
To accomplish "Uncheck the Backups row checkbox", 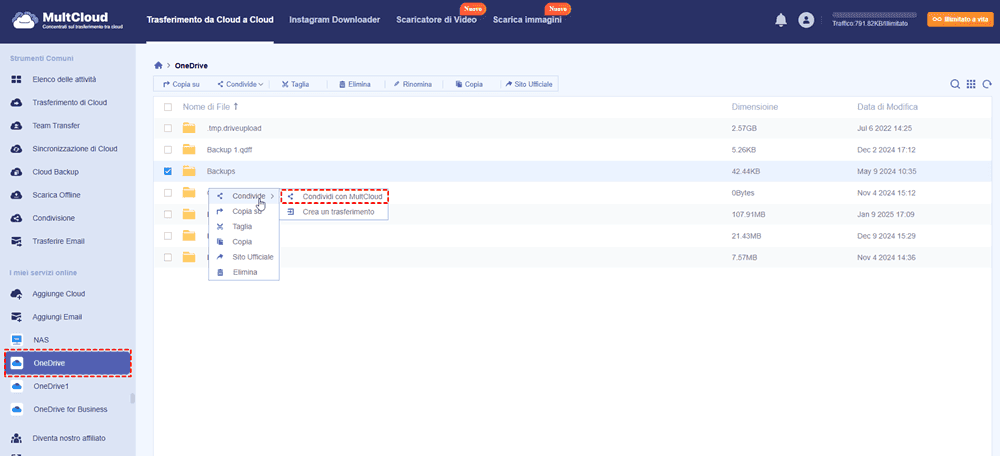I will pos(168,171).
